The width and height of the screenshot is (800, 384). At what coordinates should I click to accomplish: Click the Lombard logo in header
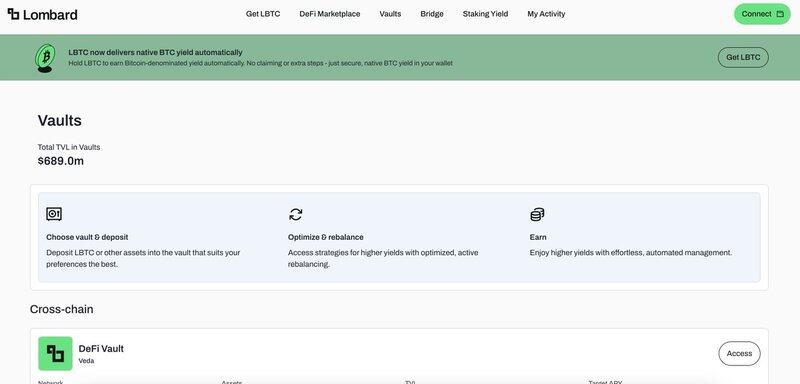pos(42,14)
